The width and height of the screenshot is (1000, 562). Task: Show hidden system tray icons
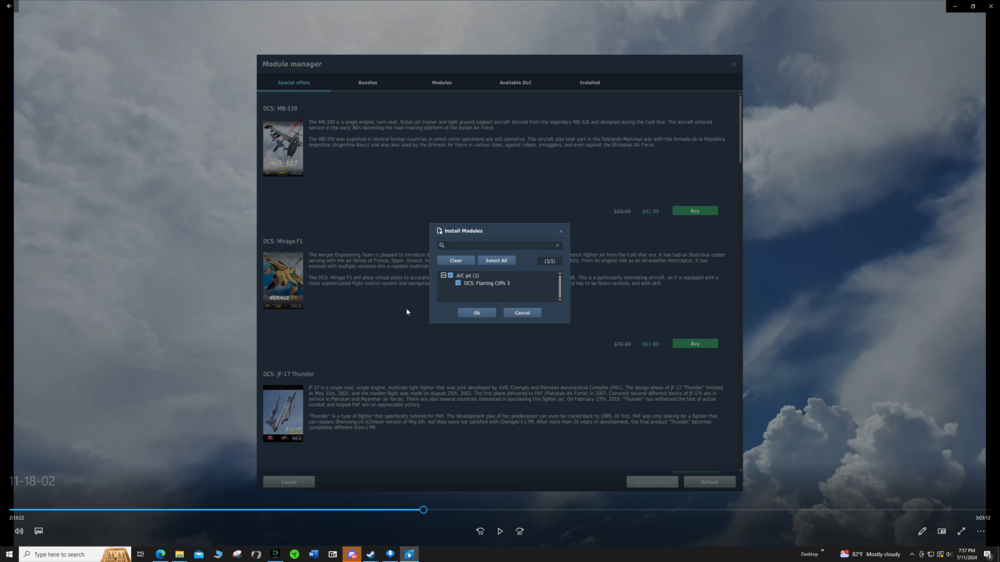tap(912, 554)
